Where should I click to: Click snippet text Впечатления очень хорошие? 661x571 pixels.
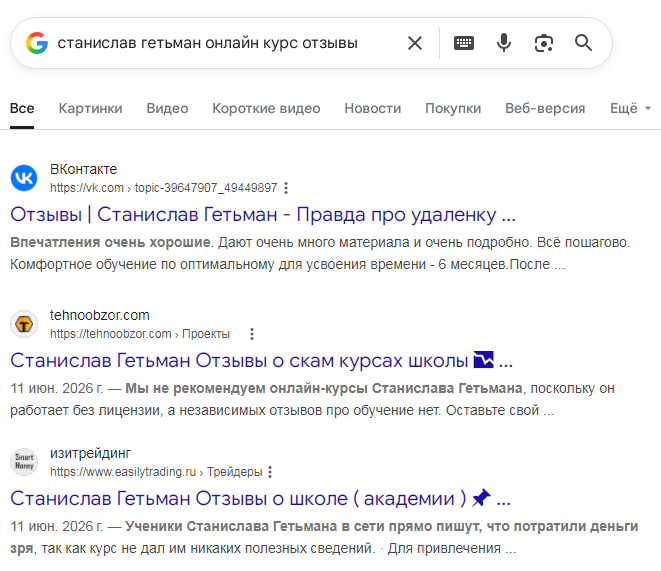coord(110,242)
